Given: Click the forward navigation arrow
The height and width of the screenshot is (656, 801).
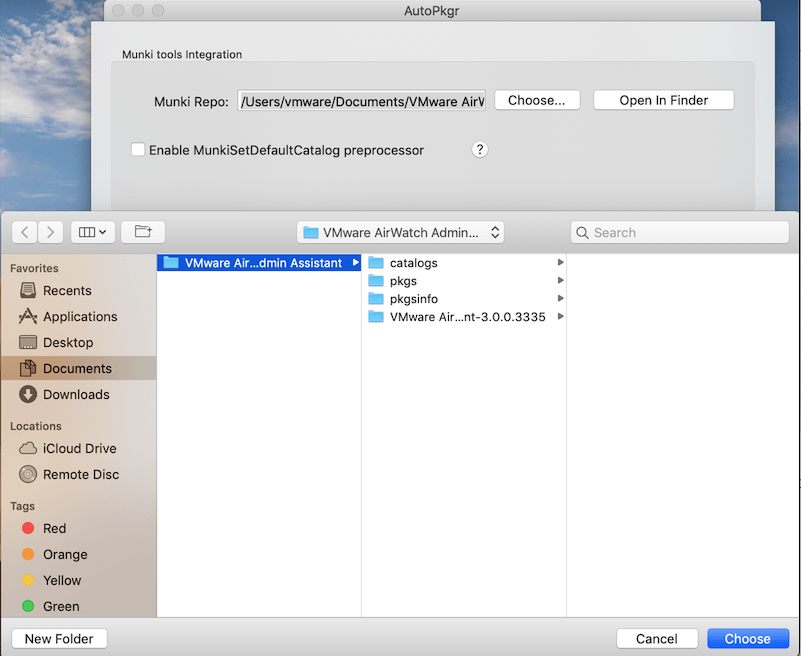Looking at the screenshot, I should point(50,232).
